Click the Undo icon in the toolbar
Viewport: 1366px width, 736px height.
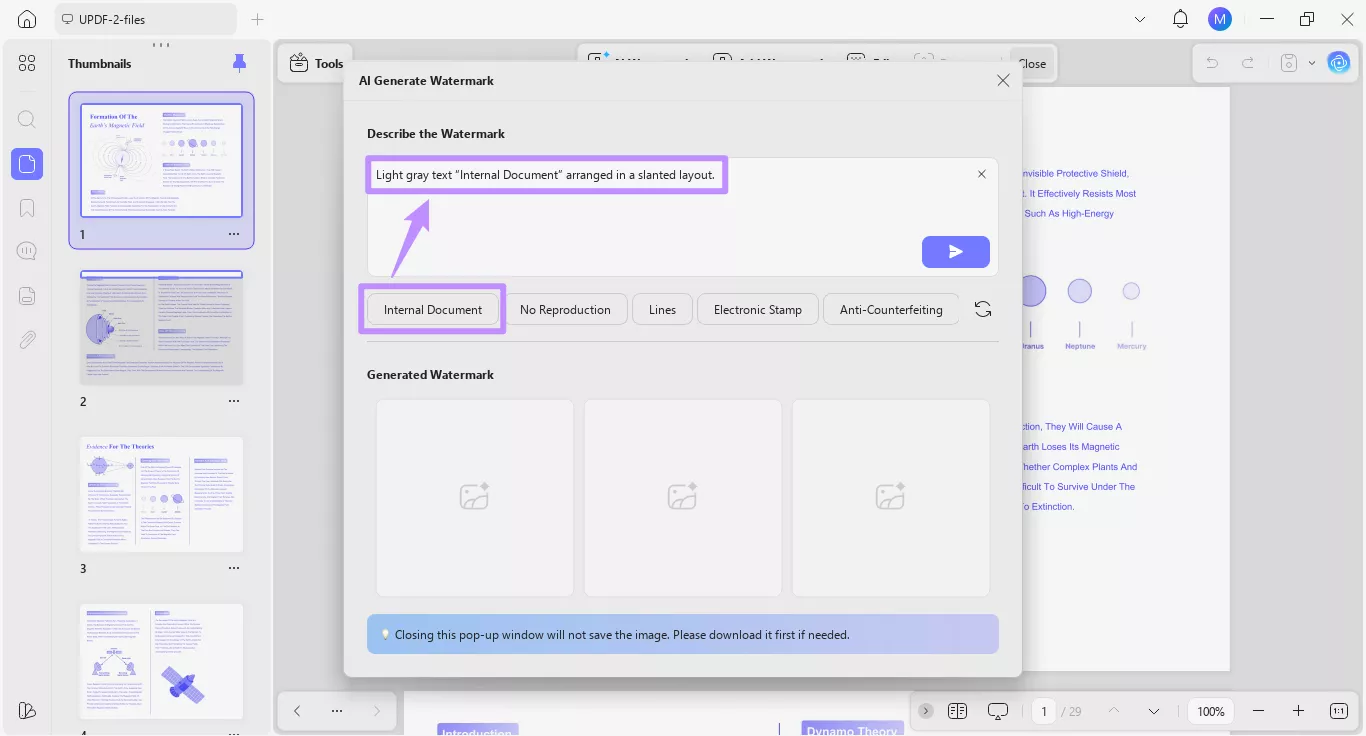(x=1211, y=62)
